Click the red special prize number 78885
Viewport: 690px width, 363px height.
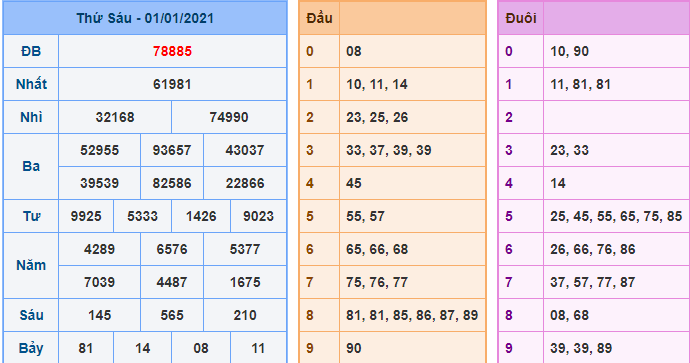tap(172, 51)
